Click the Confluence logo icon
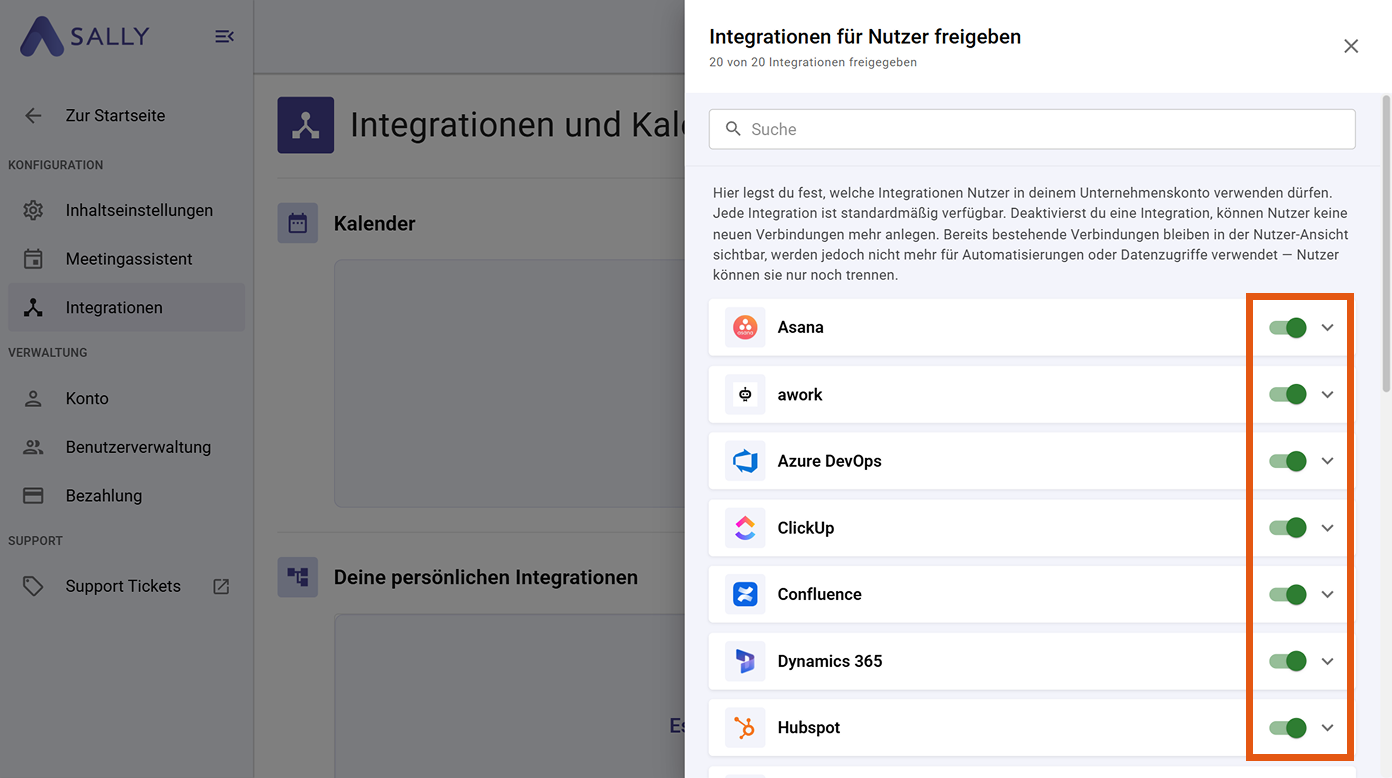Screen dimensions: 1392x778 coord(745,595)
